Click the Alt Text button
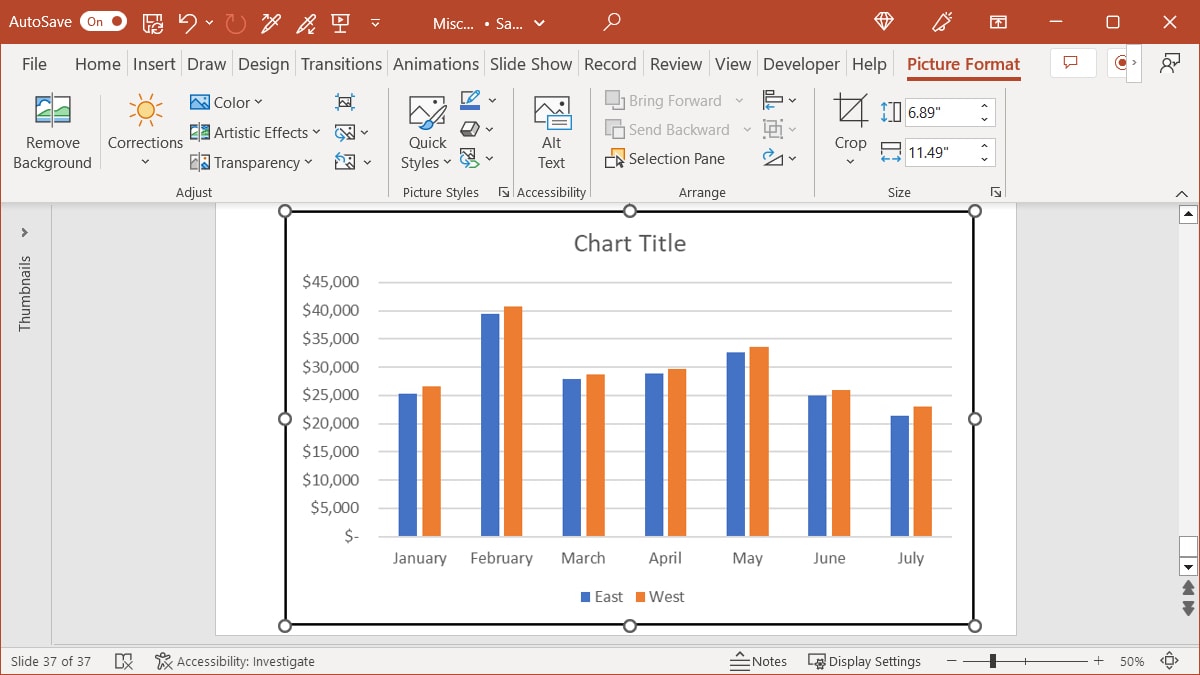Viewport: 1200px width, 675px height. coord(551,128)
